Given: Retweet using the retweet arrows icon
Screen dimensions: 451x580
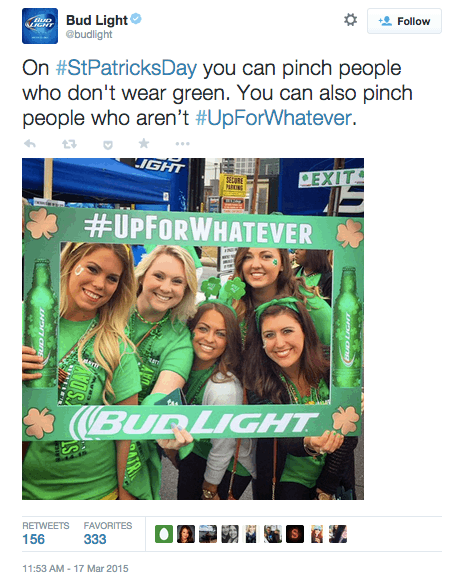Looking at the screenshot, I should click(x=69, y=144).
